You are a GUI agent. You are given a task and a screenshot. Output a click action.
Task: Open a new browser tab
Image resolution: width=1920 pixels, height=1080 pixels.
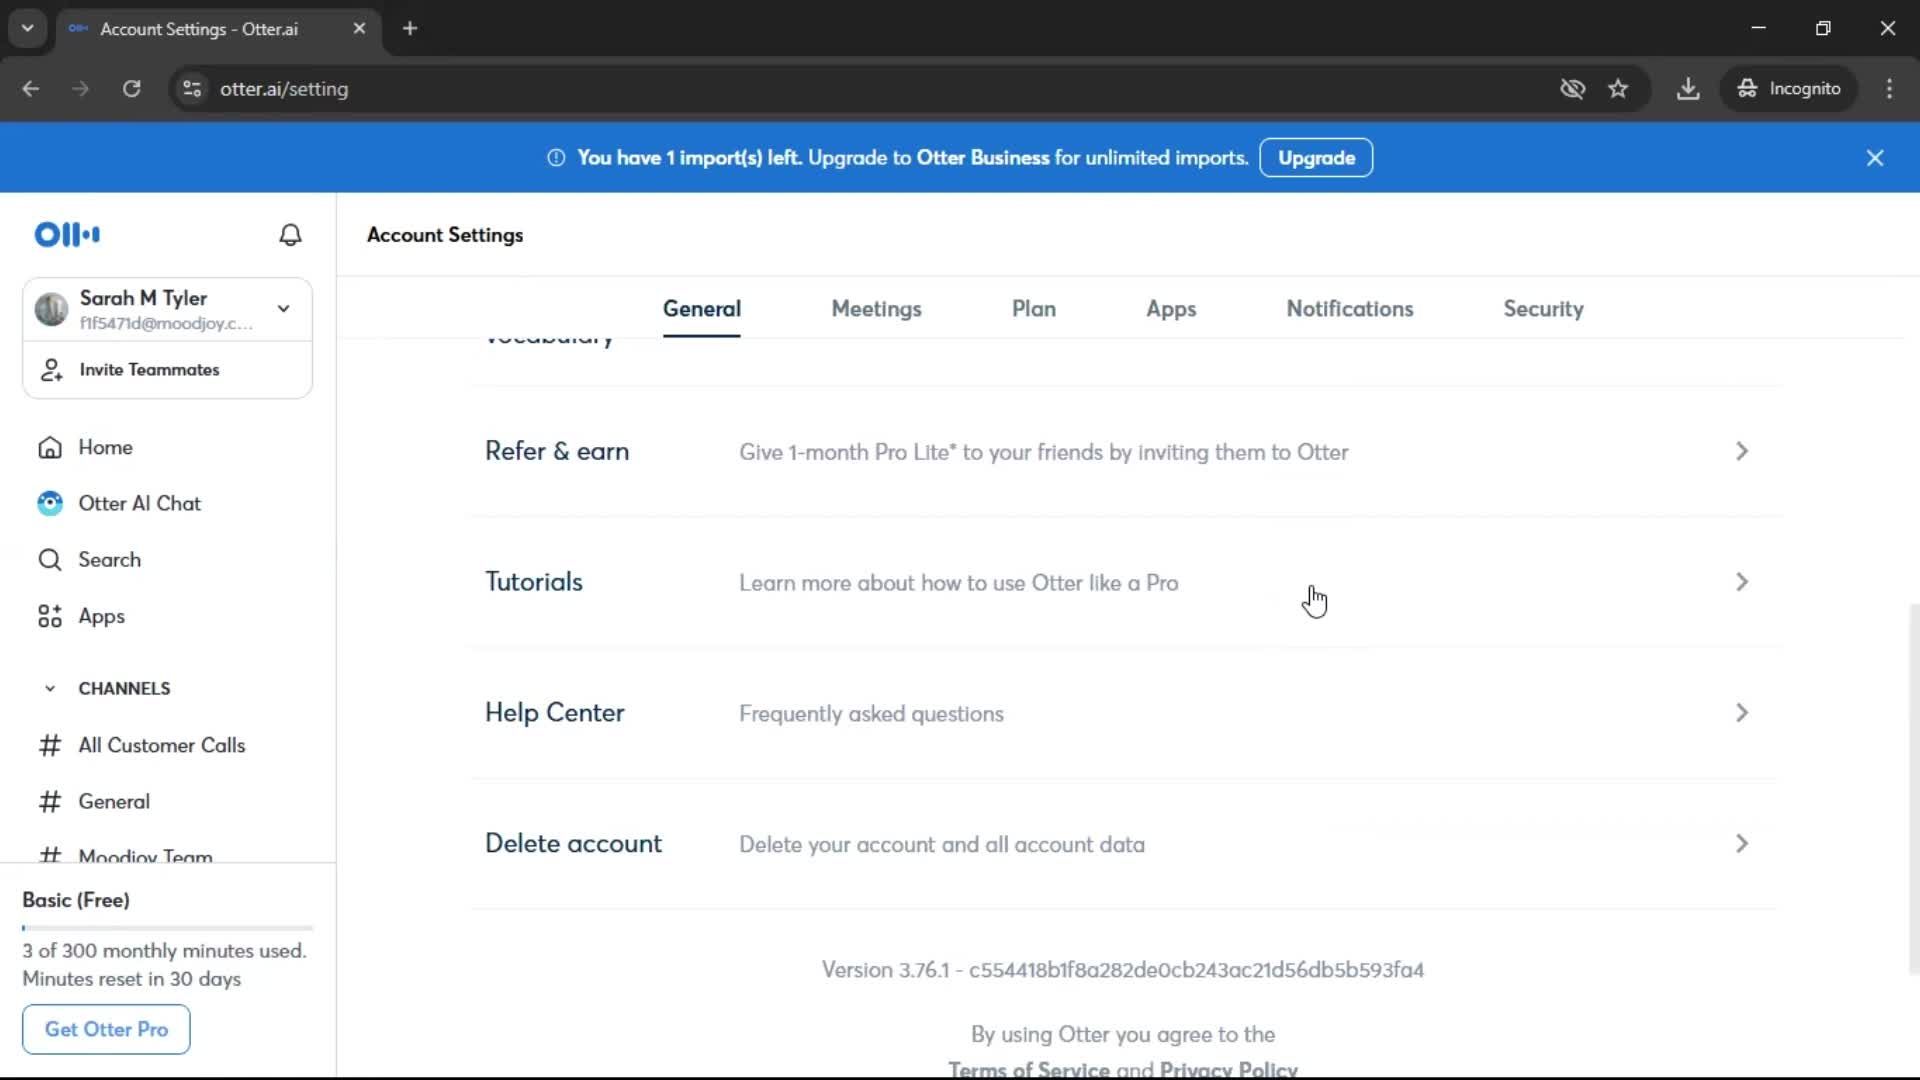click(x=410, y=28)
